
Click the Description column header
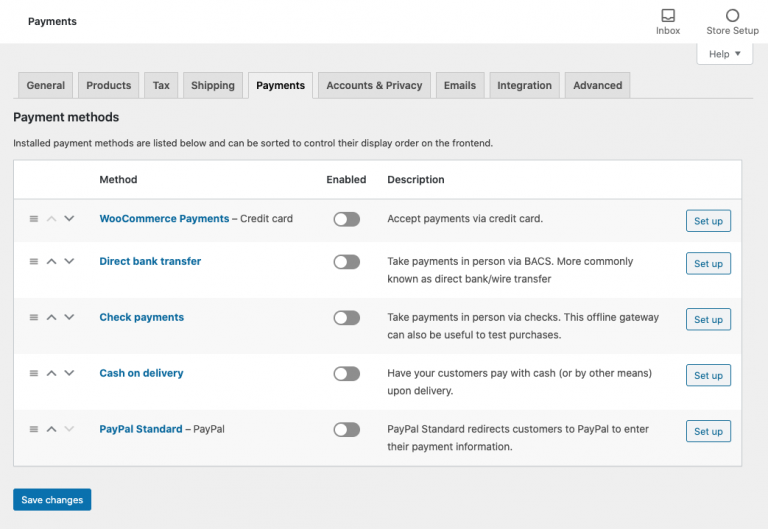[x=416, y=179]
